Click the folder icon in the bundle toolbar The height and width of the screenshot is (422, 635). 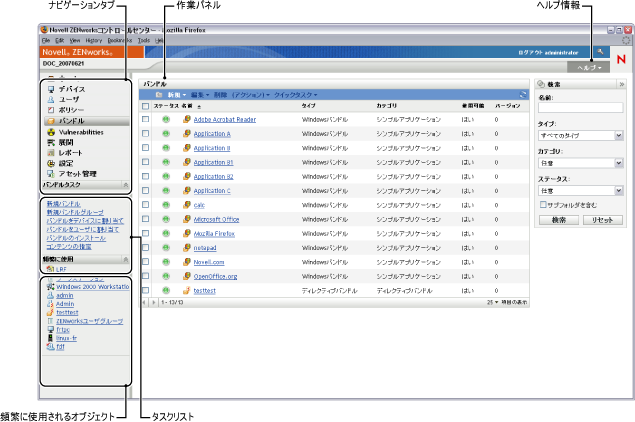pos(159,95)
